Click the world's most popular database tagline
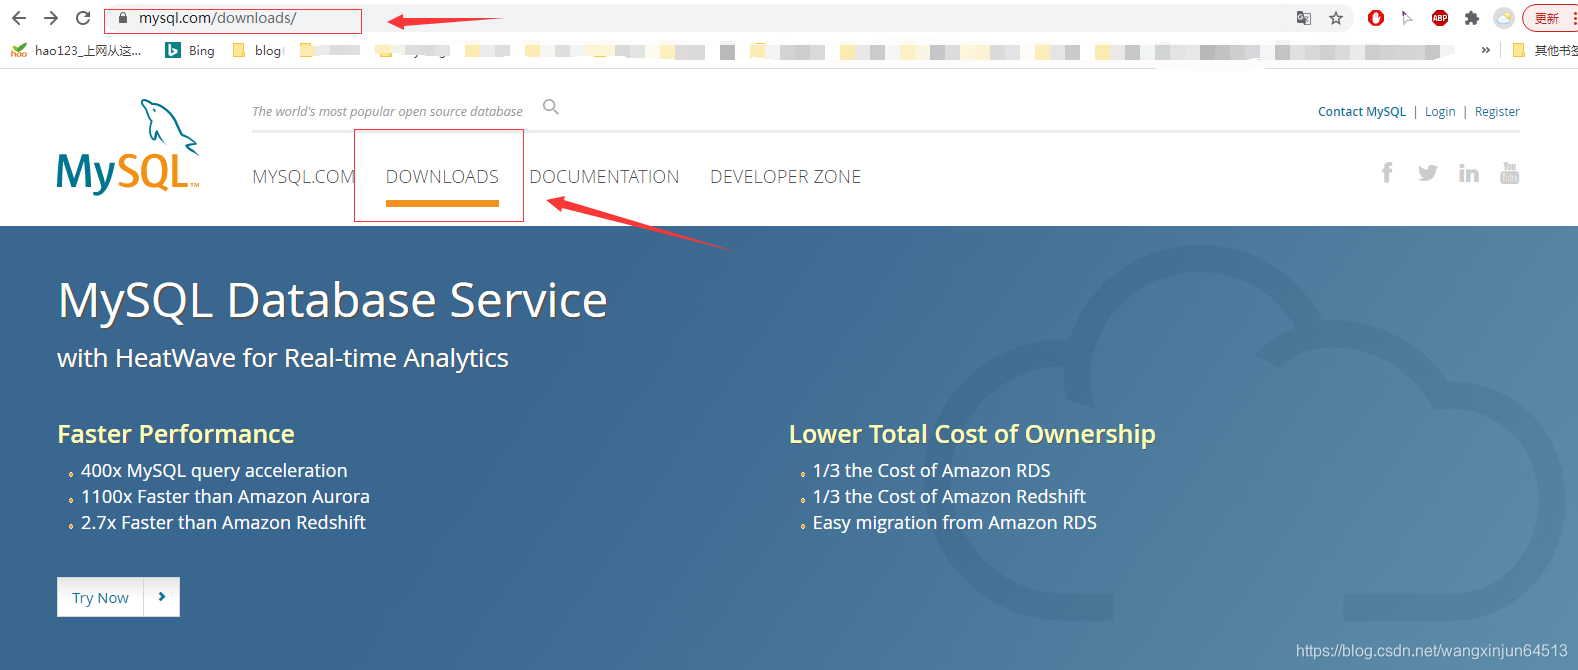Screen dimensions: 1578x670 [387, 112]
